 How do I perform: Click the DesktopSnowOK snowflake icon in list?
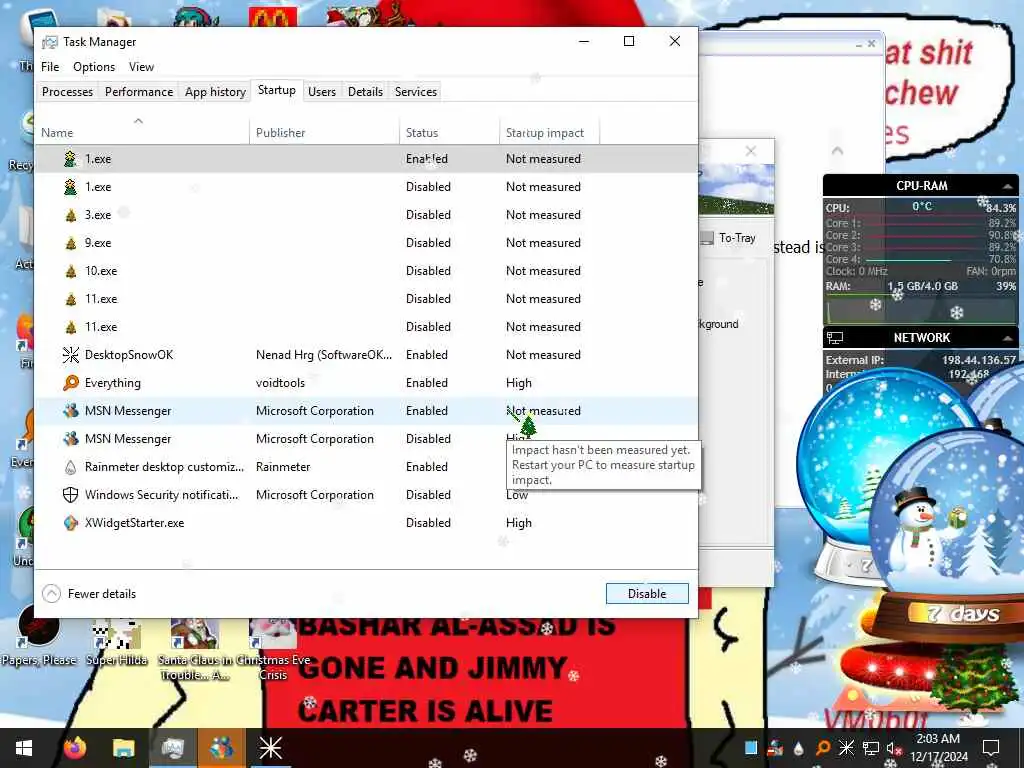[x=71, y=355]
